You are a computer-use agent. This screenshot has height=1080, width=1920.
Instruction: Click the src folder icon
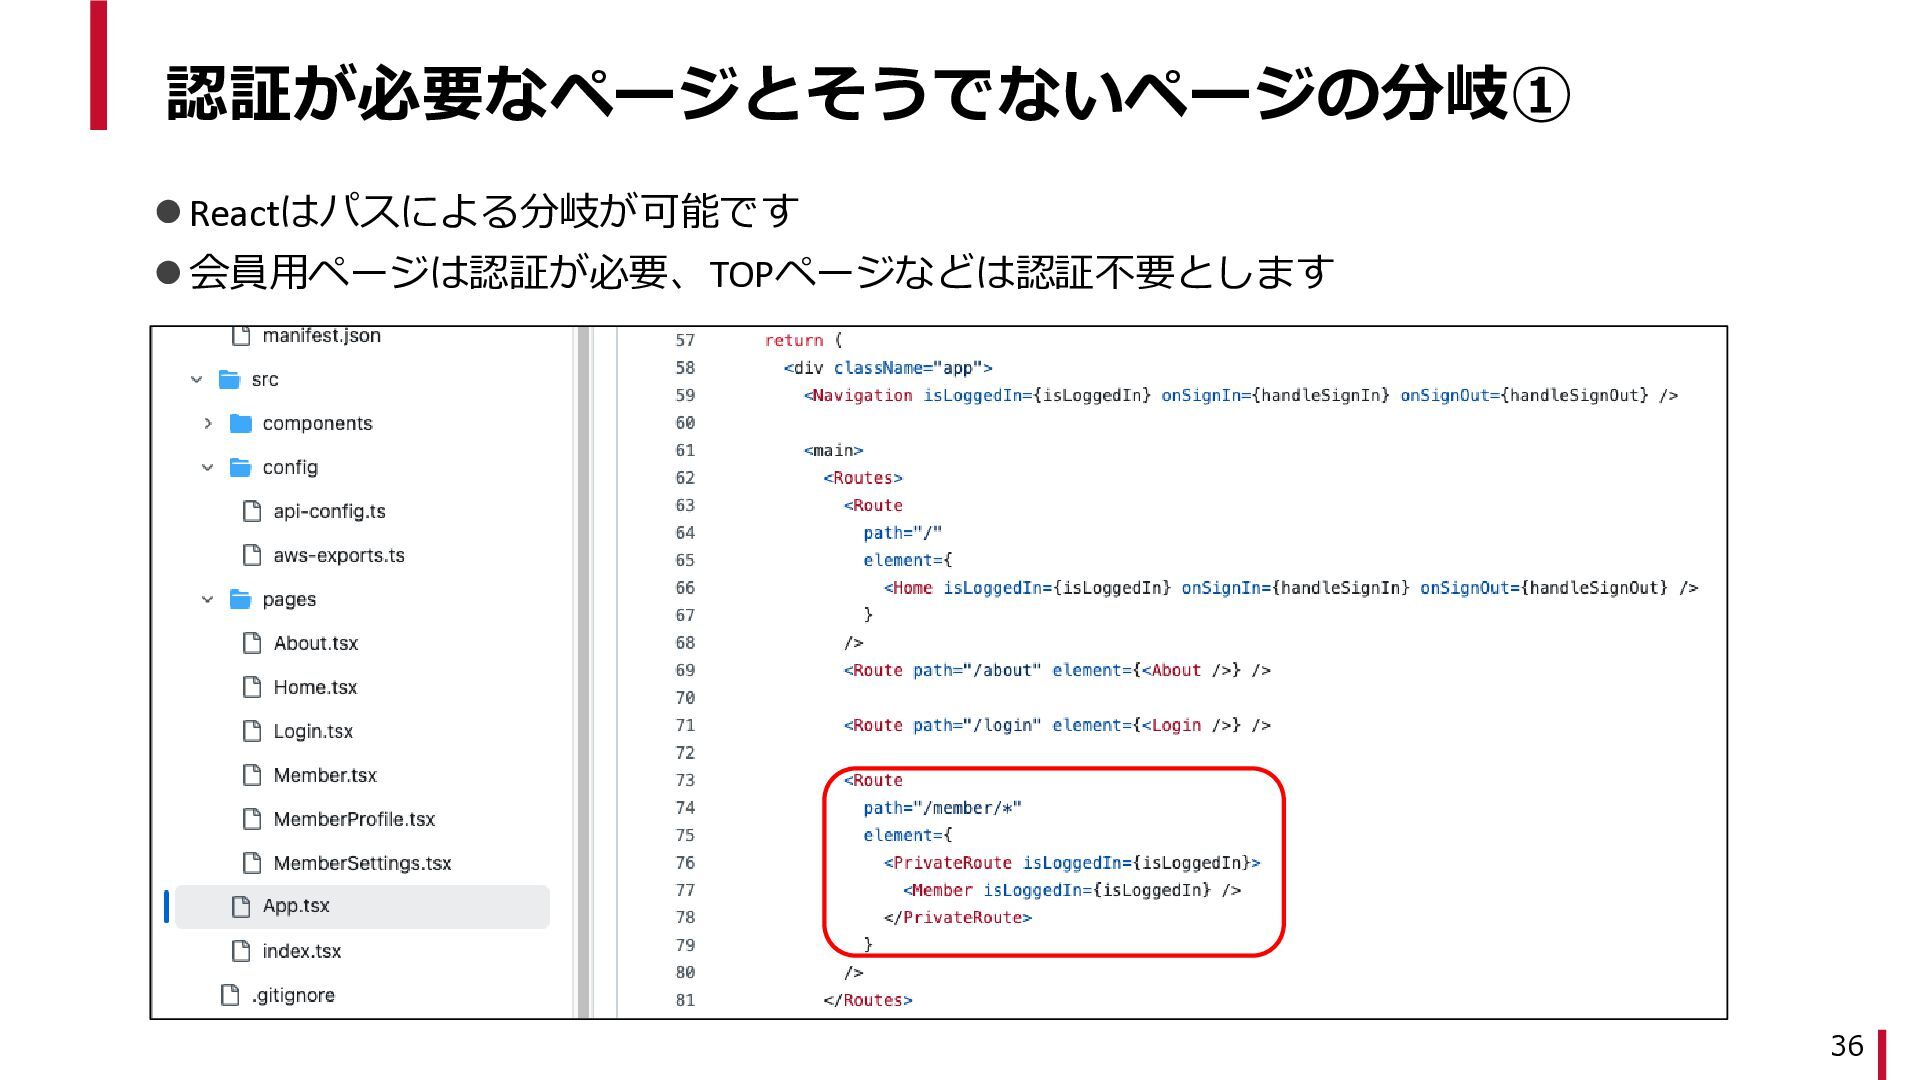230,380
